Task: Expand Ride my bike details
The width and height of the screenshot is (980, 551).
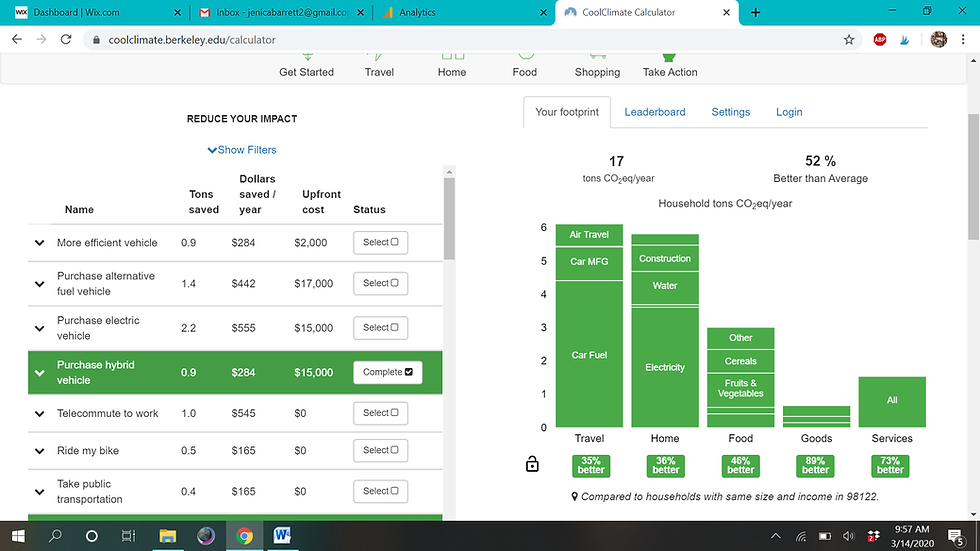Action: point(39,450)
